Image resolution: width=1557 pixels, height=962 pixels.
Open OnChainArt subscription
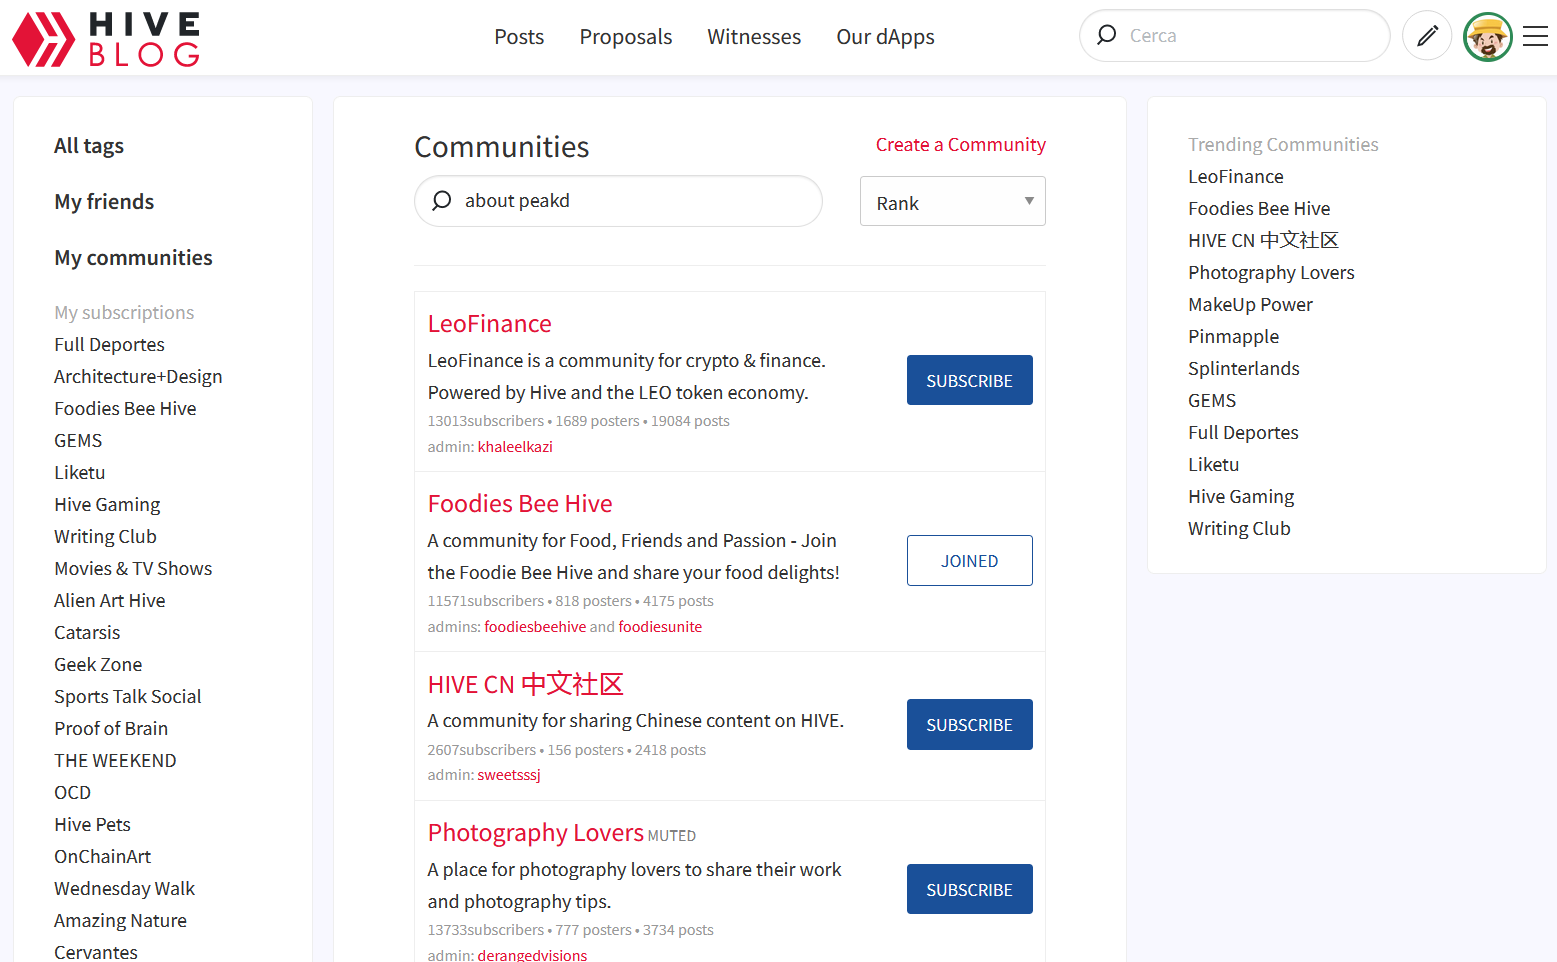click(102, 857)
